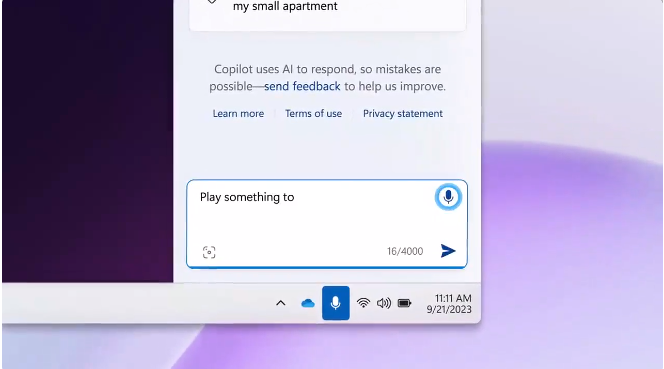Viewport: 664px width, 369px height.
Task: Click the 9/21/2023 date in the taskbar
Action: pyautogui.click(x=449, y=309)
